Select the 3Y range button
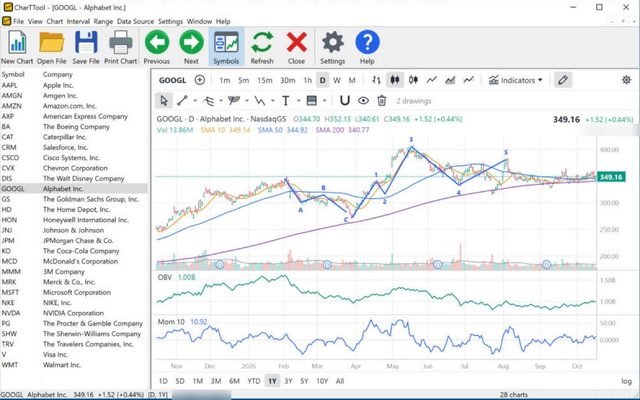Screen dimensions: 640x400 click(288, 381)
